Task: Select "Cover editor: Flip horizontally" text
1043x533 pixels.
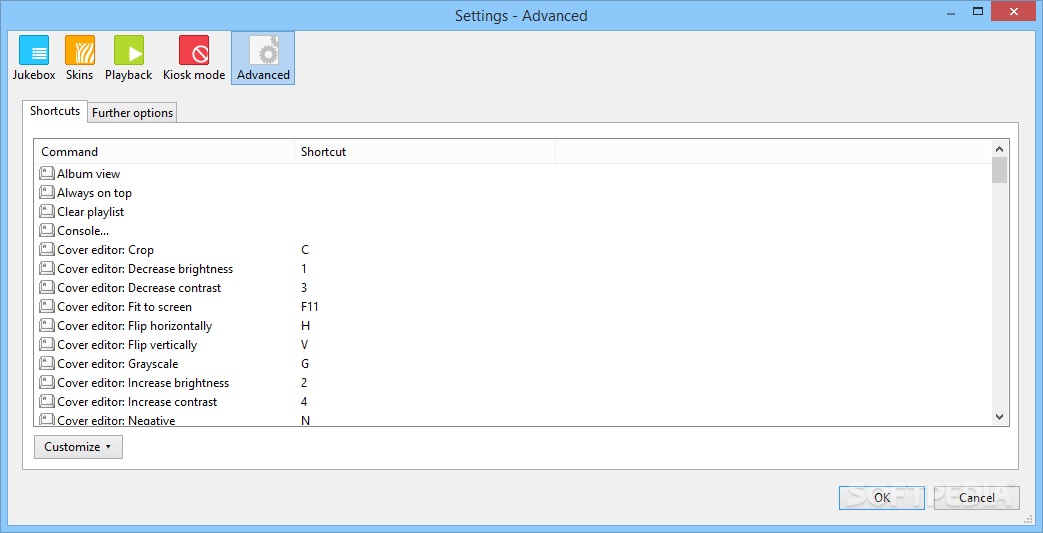Action: click(134, 326)
